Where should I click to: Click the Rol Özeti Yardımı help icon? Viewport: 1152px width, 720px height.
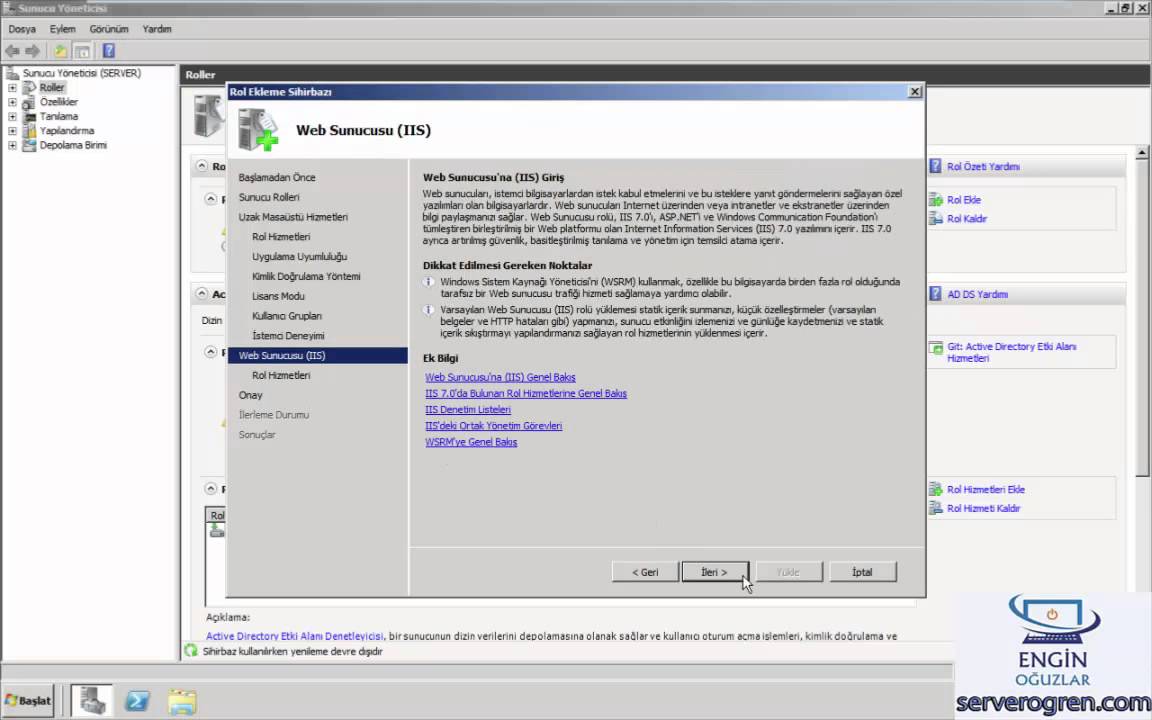click(935, 166)
